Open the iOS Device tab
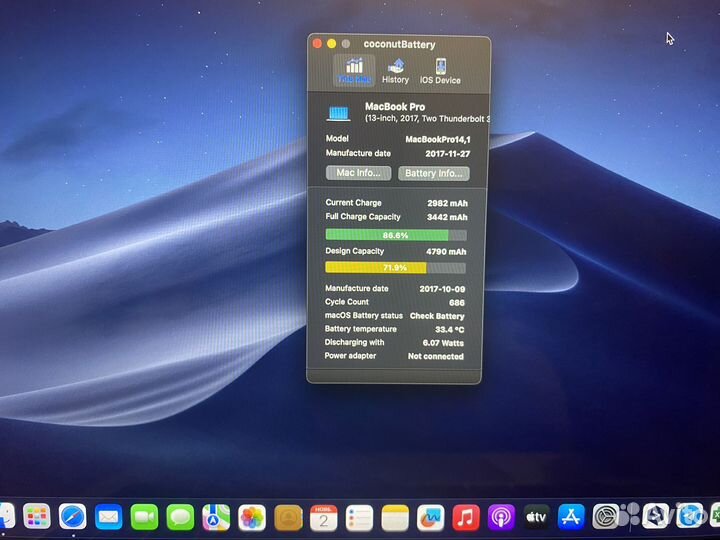 pos(440,71)
